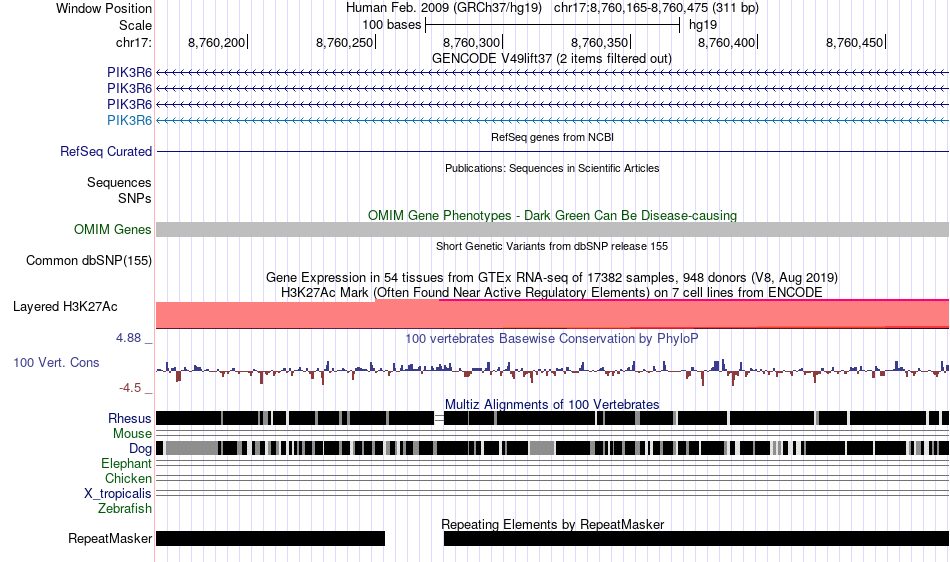This screenshot has height=562, width=950.
Task: Click the right RepeatMasker black block
Action: click(x=697, y=538)
